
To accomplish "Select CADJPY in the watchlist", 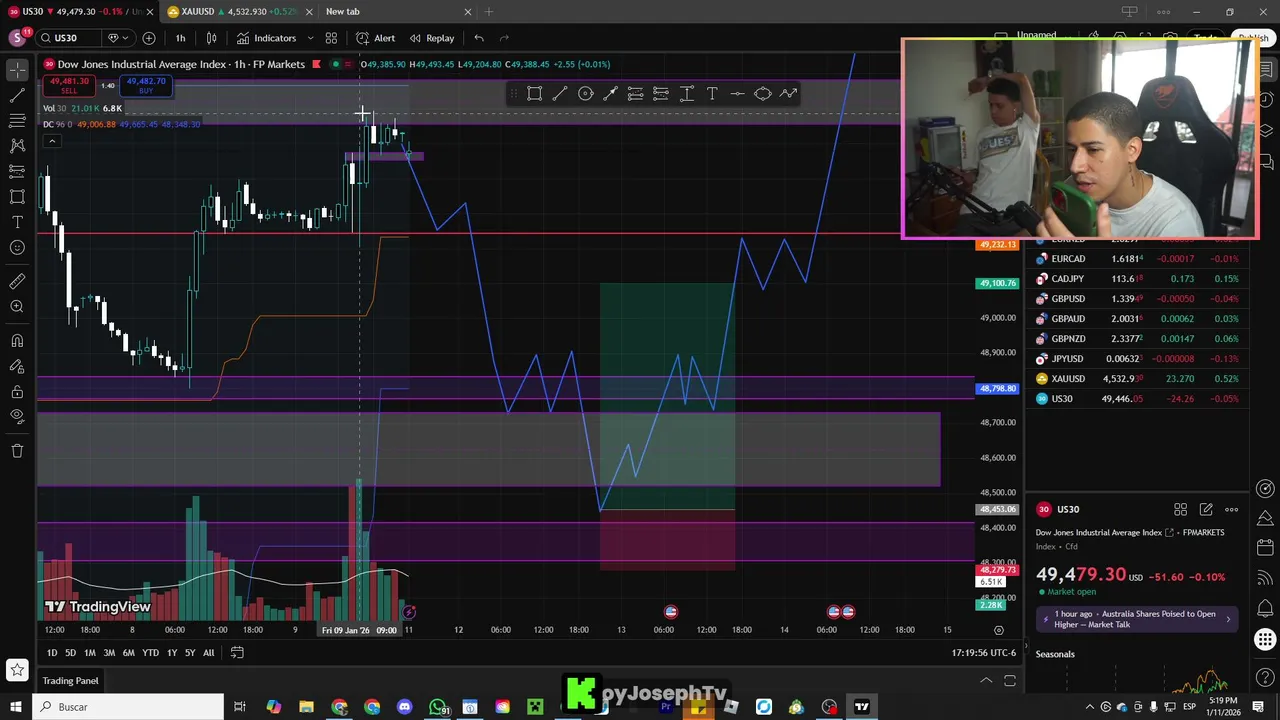I will click(x=1139, y=279).
